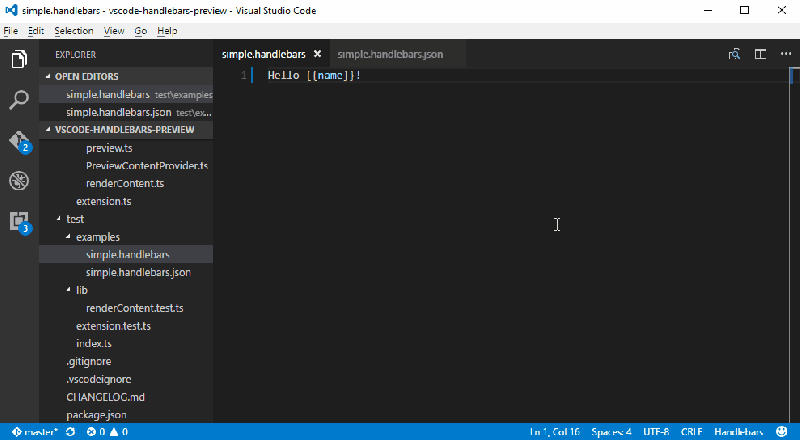The height and width of the screenshot is (440, 800).
Task: Click the git branch master indicator
Action: point(34,432)
